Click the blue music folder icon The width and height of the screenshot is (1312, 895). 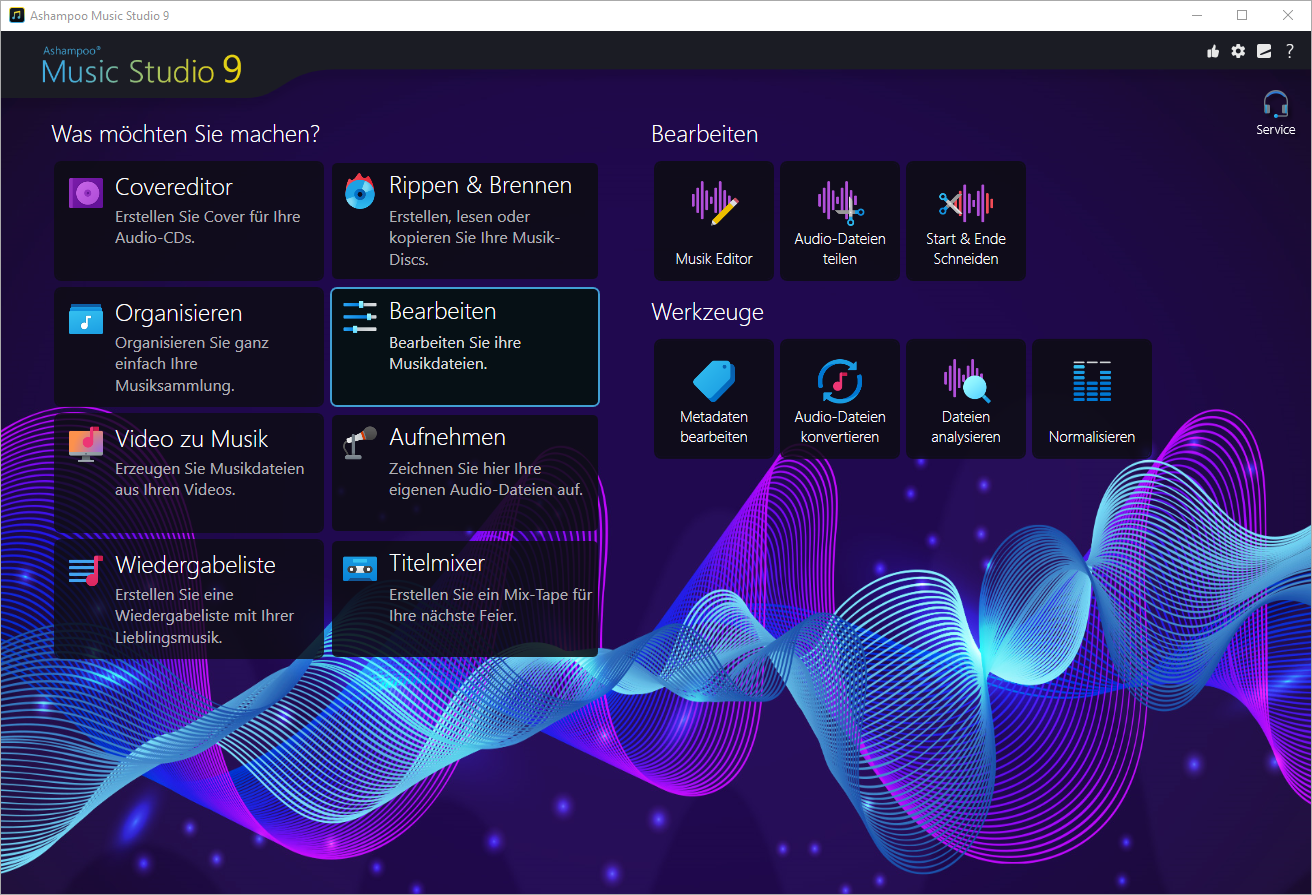86,318
